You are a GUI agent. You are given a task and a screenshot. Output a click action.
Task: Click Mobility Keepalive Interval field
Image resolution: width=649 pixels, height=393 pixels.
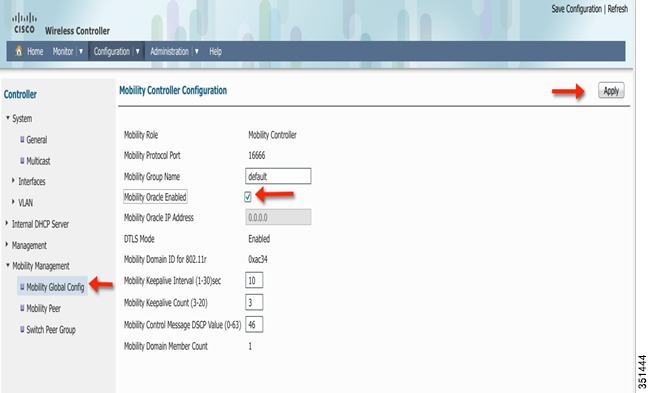point(254,280)
